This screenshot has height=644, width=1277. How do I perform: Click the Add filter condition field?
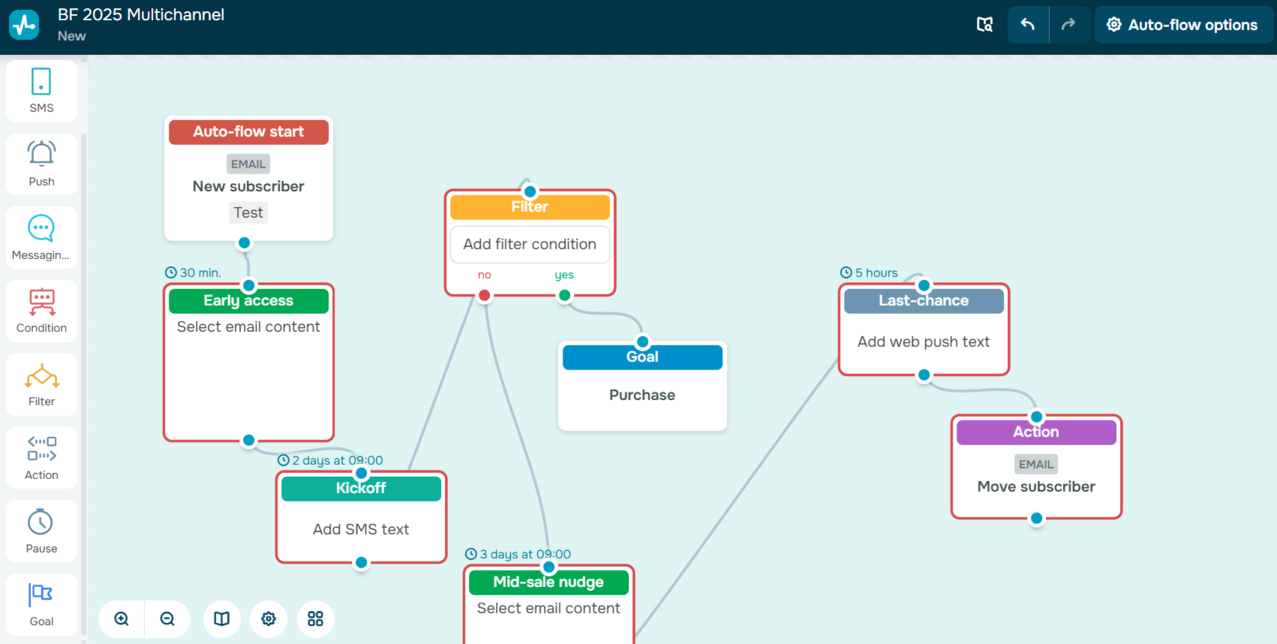[530, 244]
